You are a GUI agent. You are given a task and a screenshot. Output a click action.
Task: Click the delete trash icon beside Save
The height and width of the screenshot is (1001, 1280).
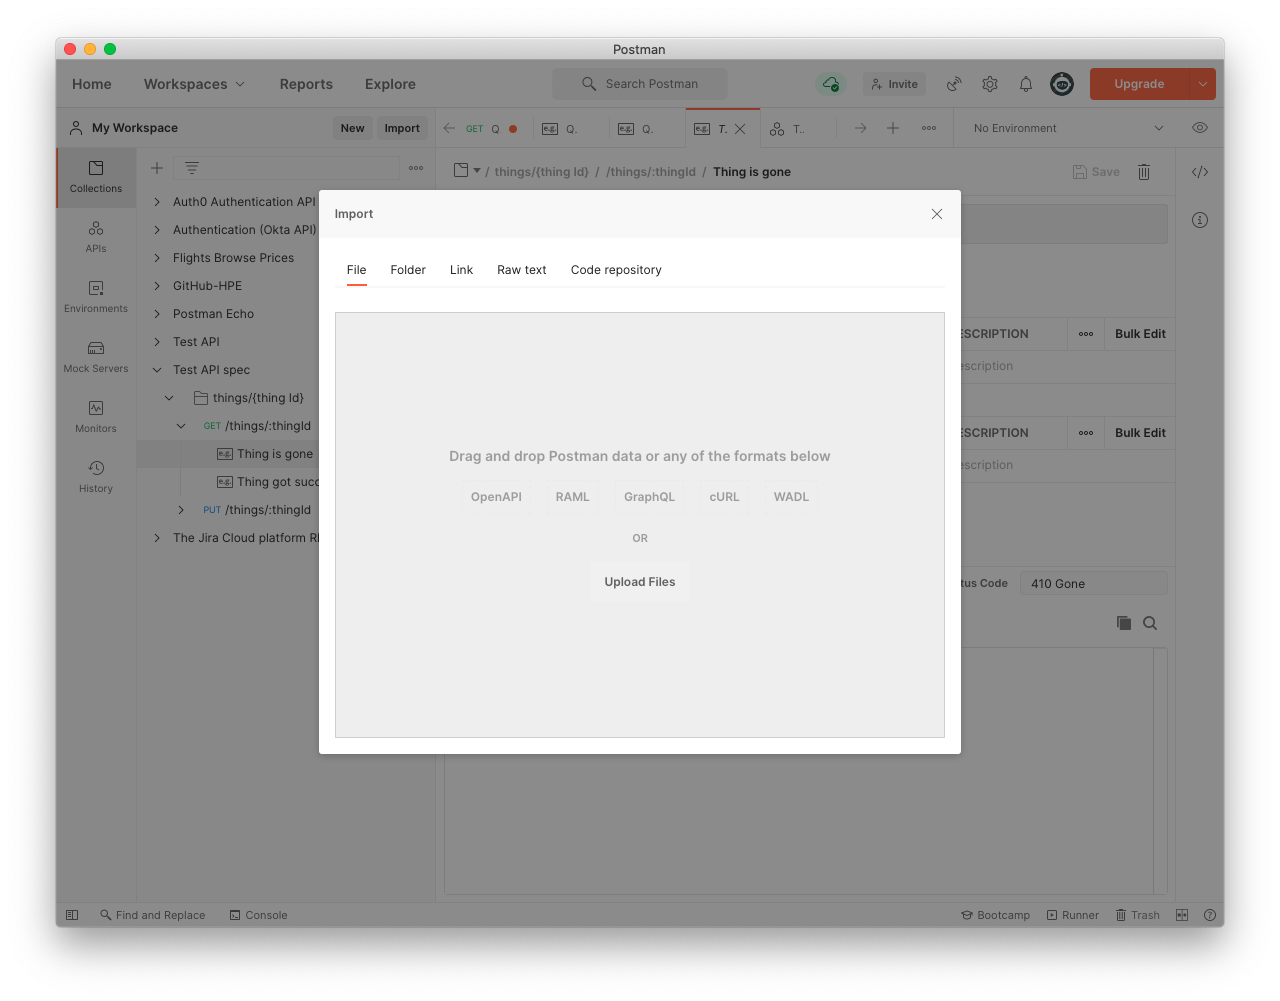click(1144, 172)
